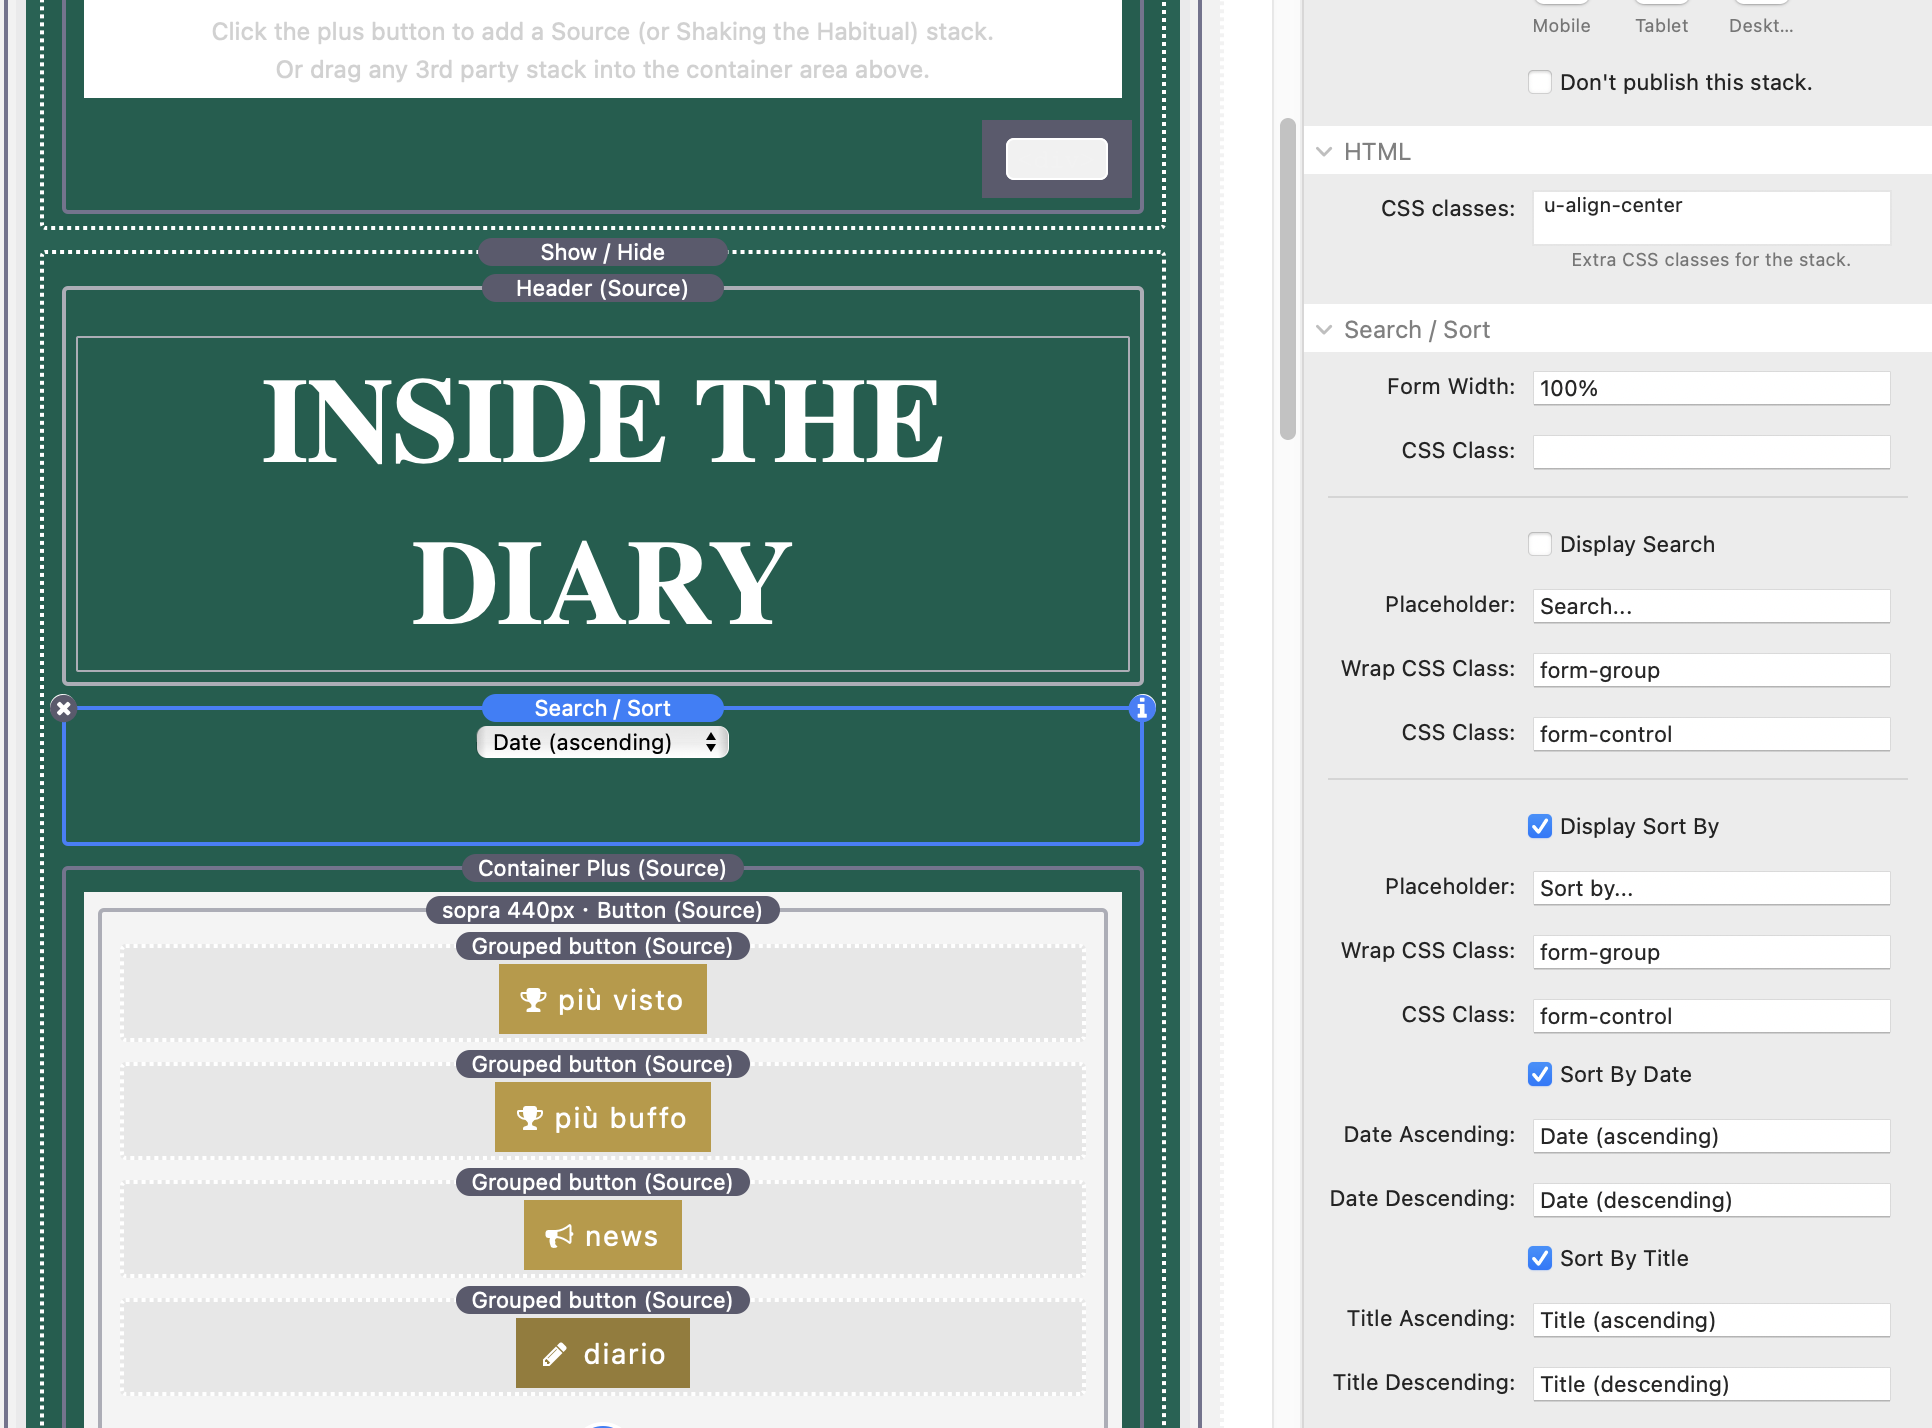Viewport: 1932px width, 1428px height.
Task: Select the Show / Hide stack label
Action: pos(602,252)
